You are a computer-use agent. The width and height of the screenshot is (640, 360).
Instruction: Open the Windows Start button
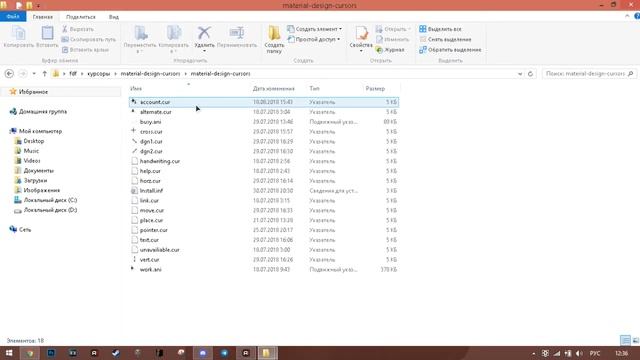coord(9,353)
